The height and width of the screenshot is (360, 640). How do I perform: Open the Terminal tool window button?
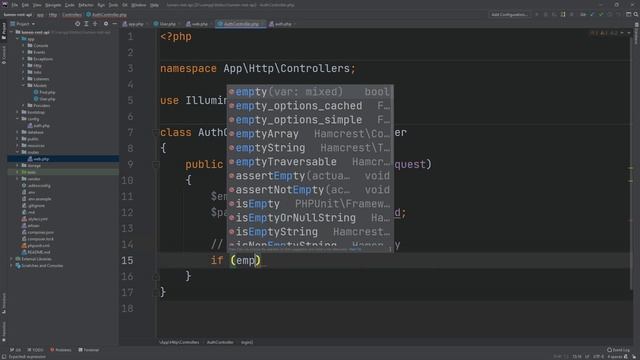click(x=89, y=350)
